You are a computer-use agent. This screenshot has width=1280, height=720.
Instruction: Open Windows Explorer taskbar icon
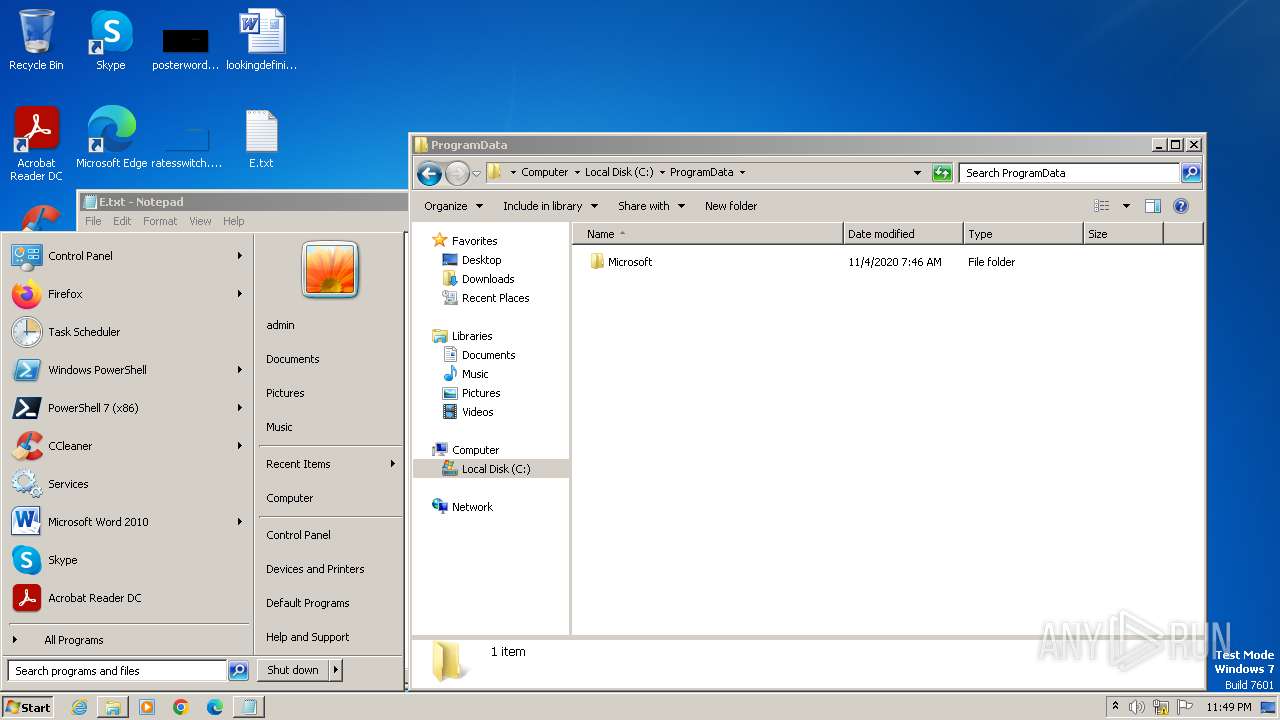[113, 707]
